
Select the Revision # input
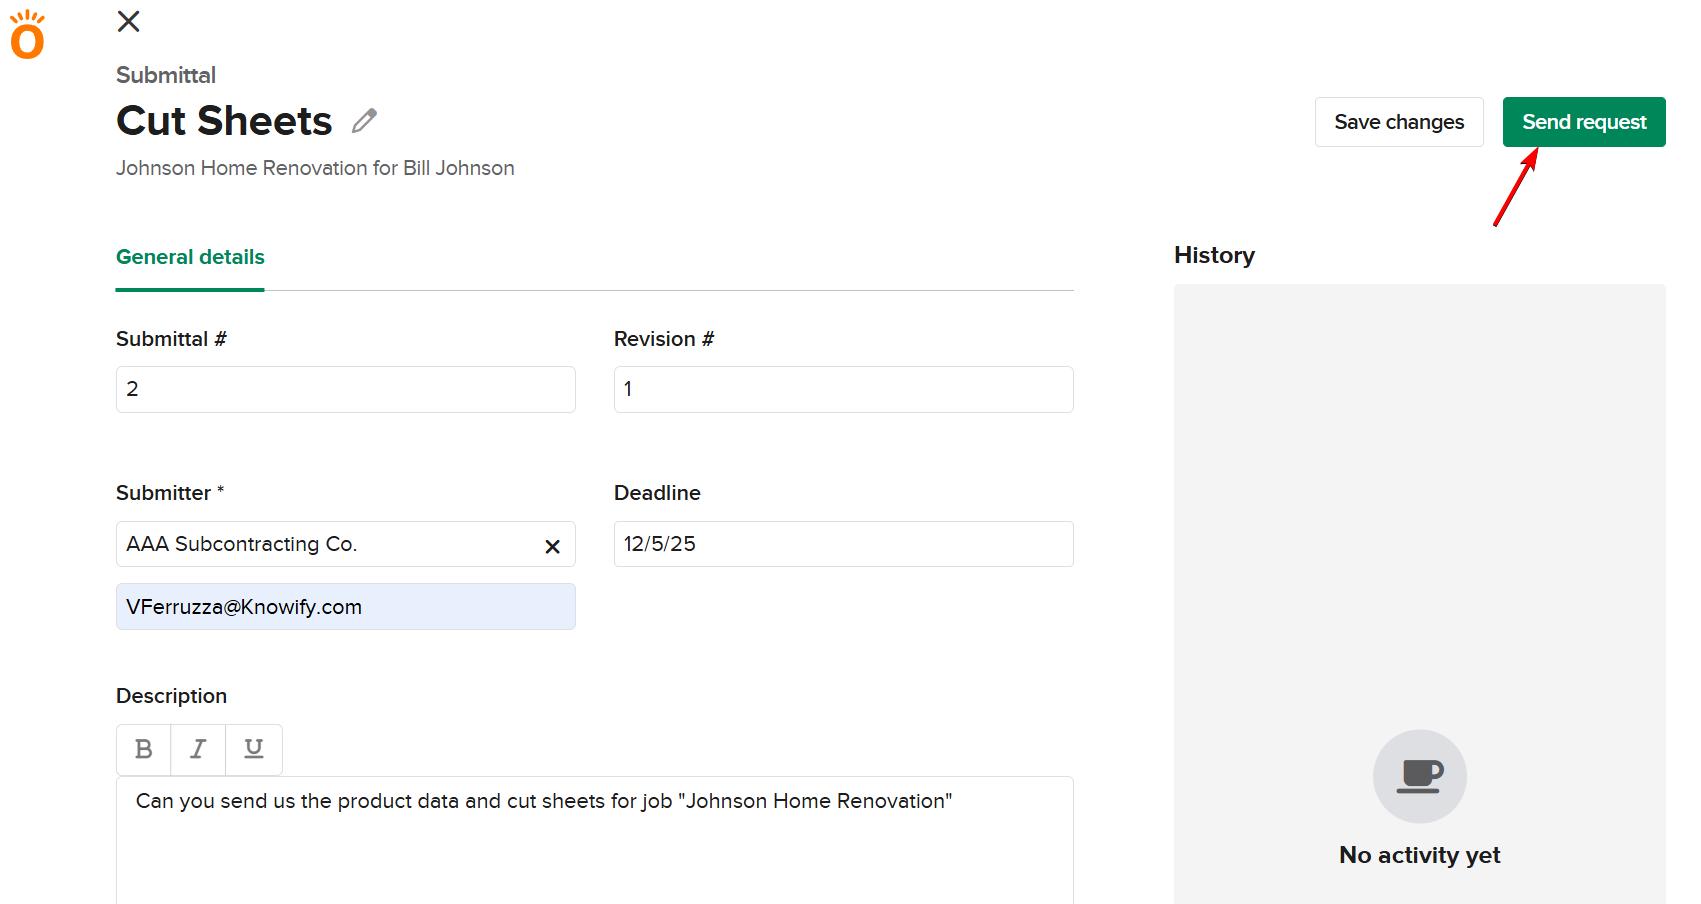(x=842, y=389)
